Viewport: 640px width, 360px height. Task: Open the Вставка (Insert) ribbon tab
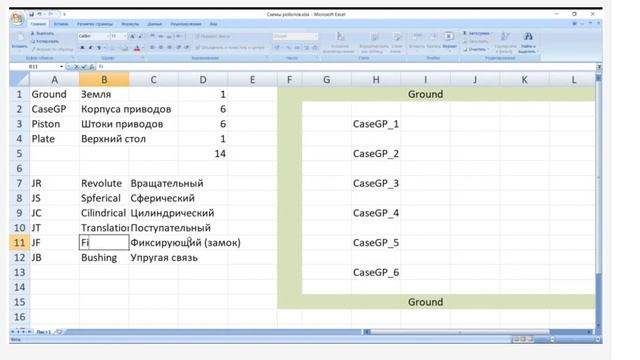61,24
